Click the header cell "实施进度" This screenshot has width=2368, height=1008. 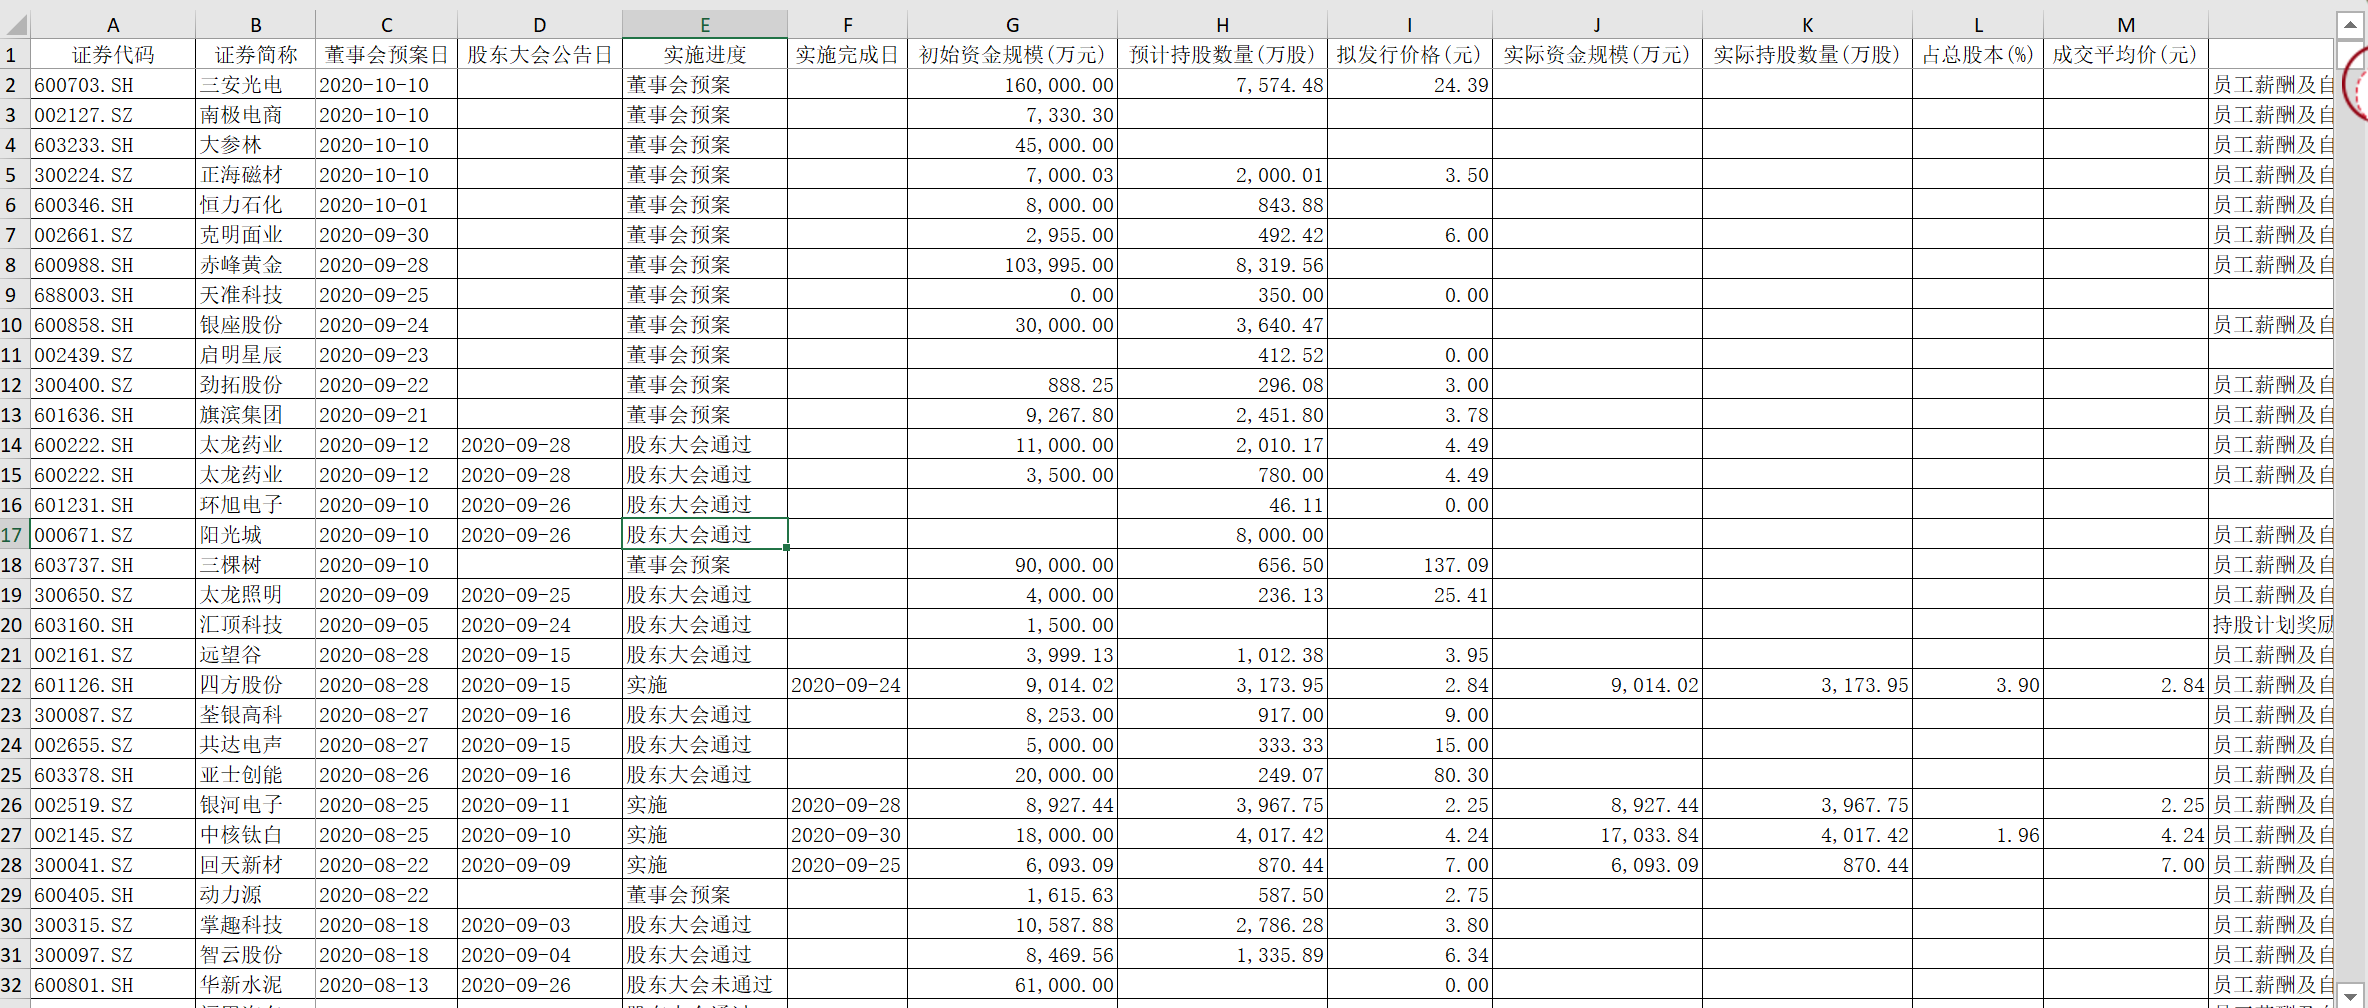click(705, 54)
